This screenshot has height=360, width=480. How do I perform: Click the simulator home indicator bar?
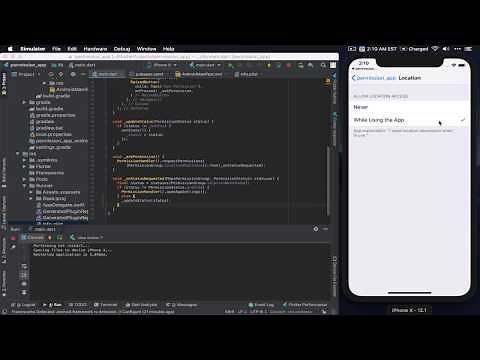(410, 293)
